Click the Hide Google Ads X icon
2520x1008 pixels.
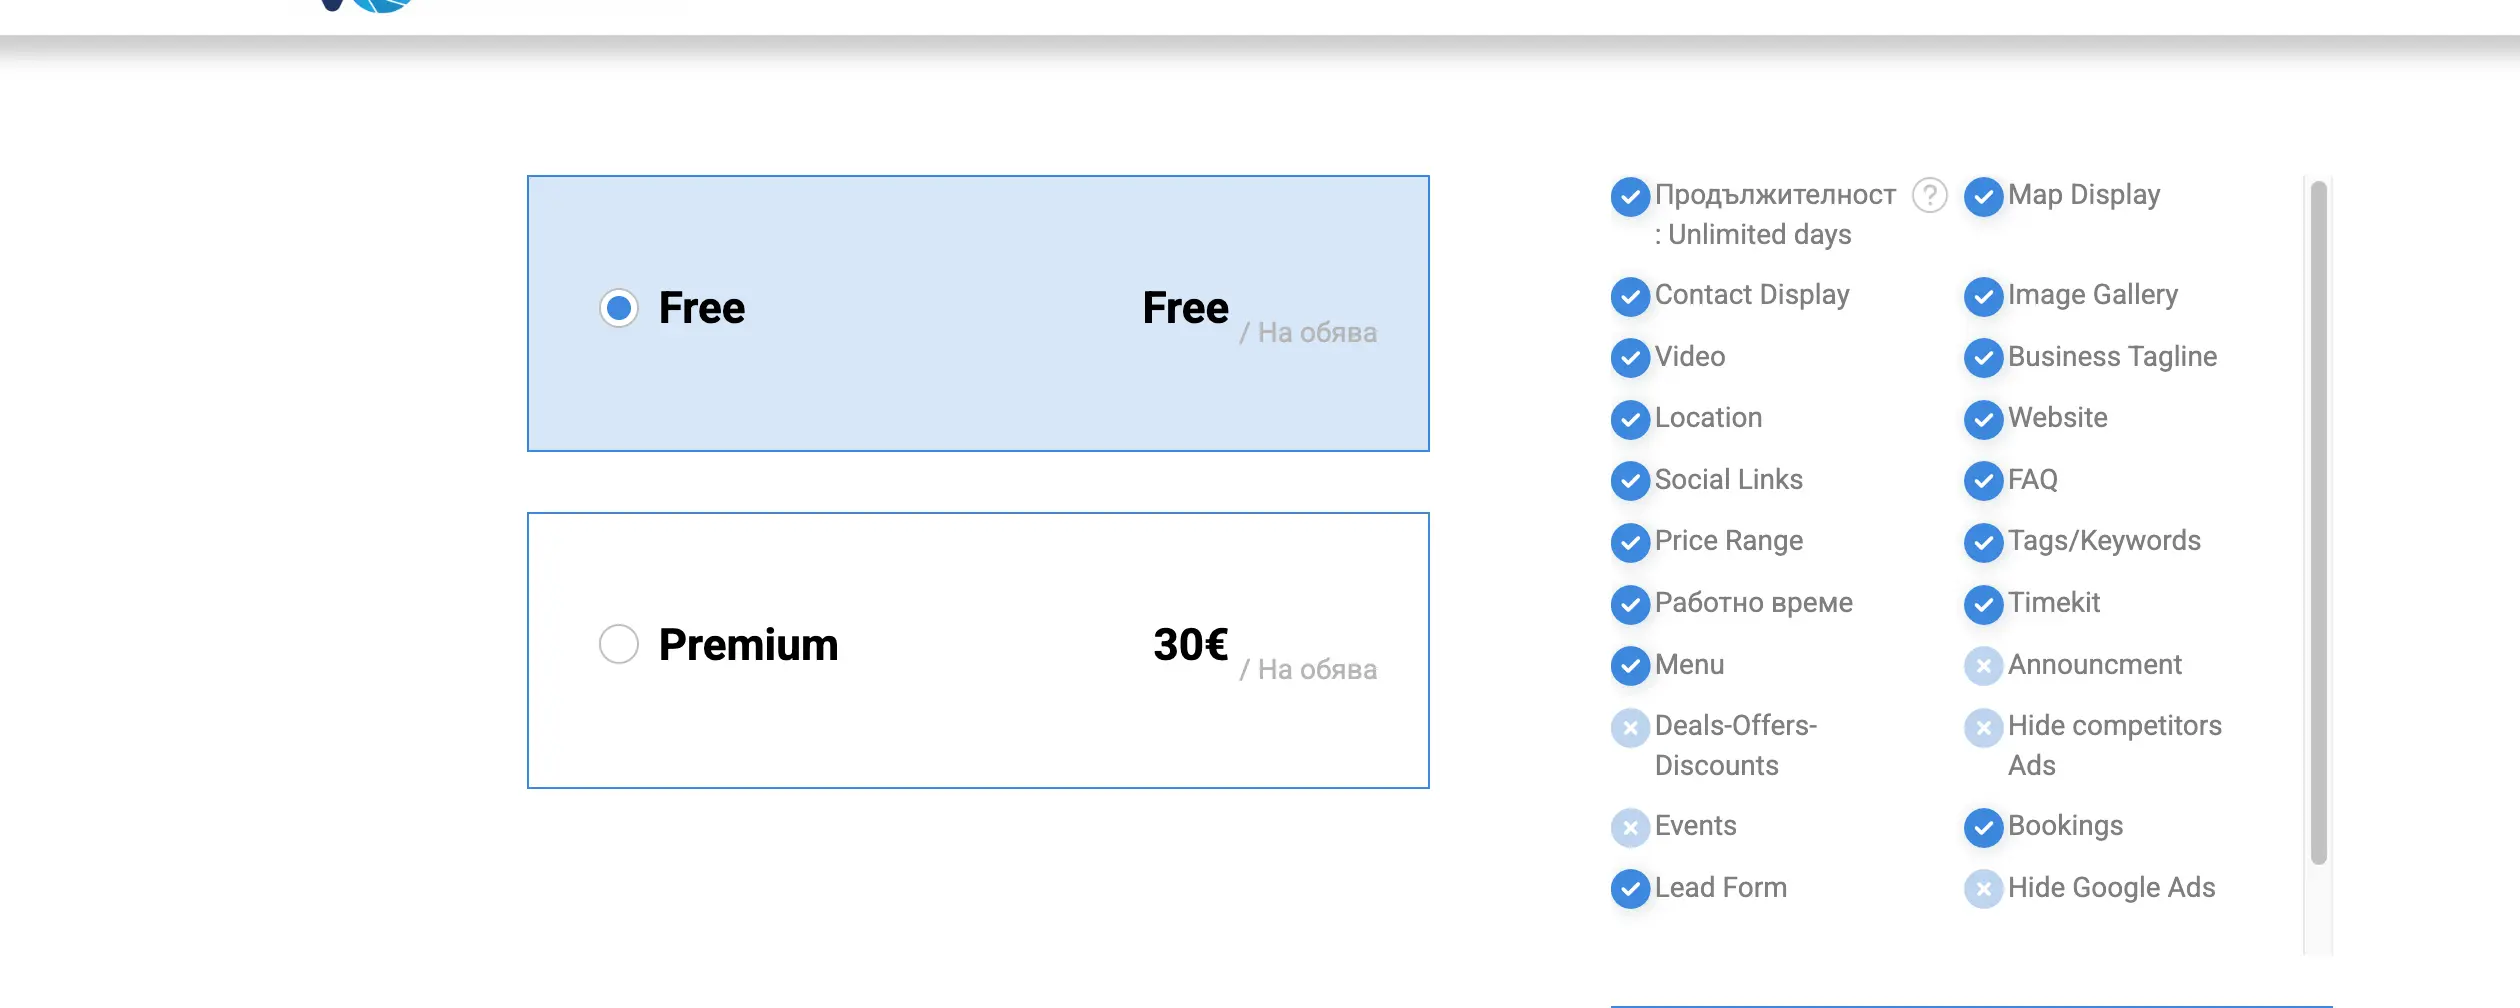point(1983,889)
